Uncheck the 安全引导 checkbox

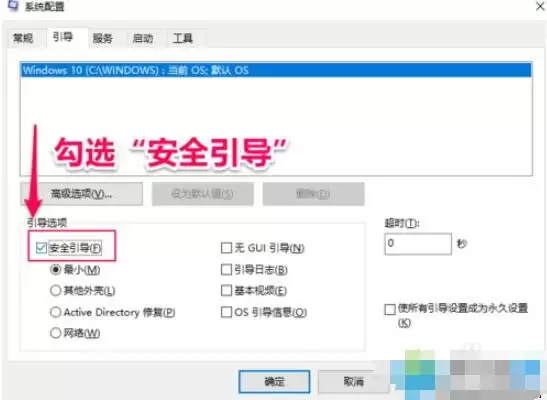click(x=41, y=248)
